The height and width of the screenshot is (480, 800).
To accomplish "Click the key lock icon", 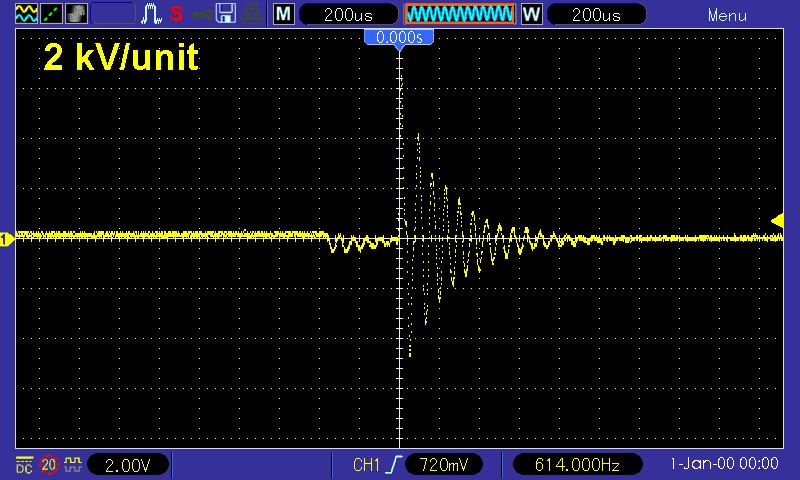I will pos(201,14).
